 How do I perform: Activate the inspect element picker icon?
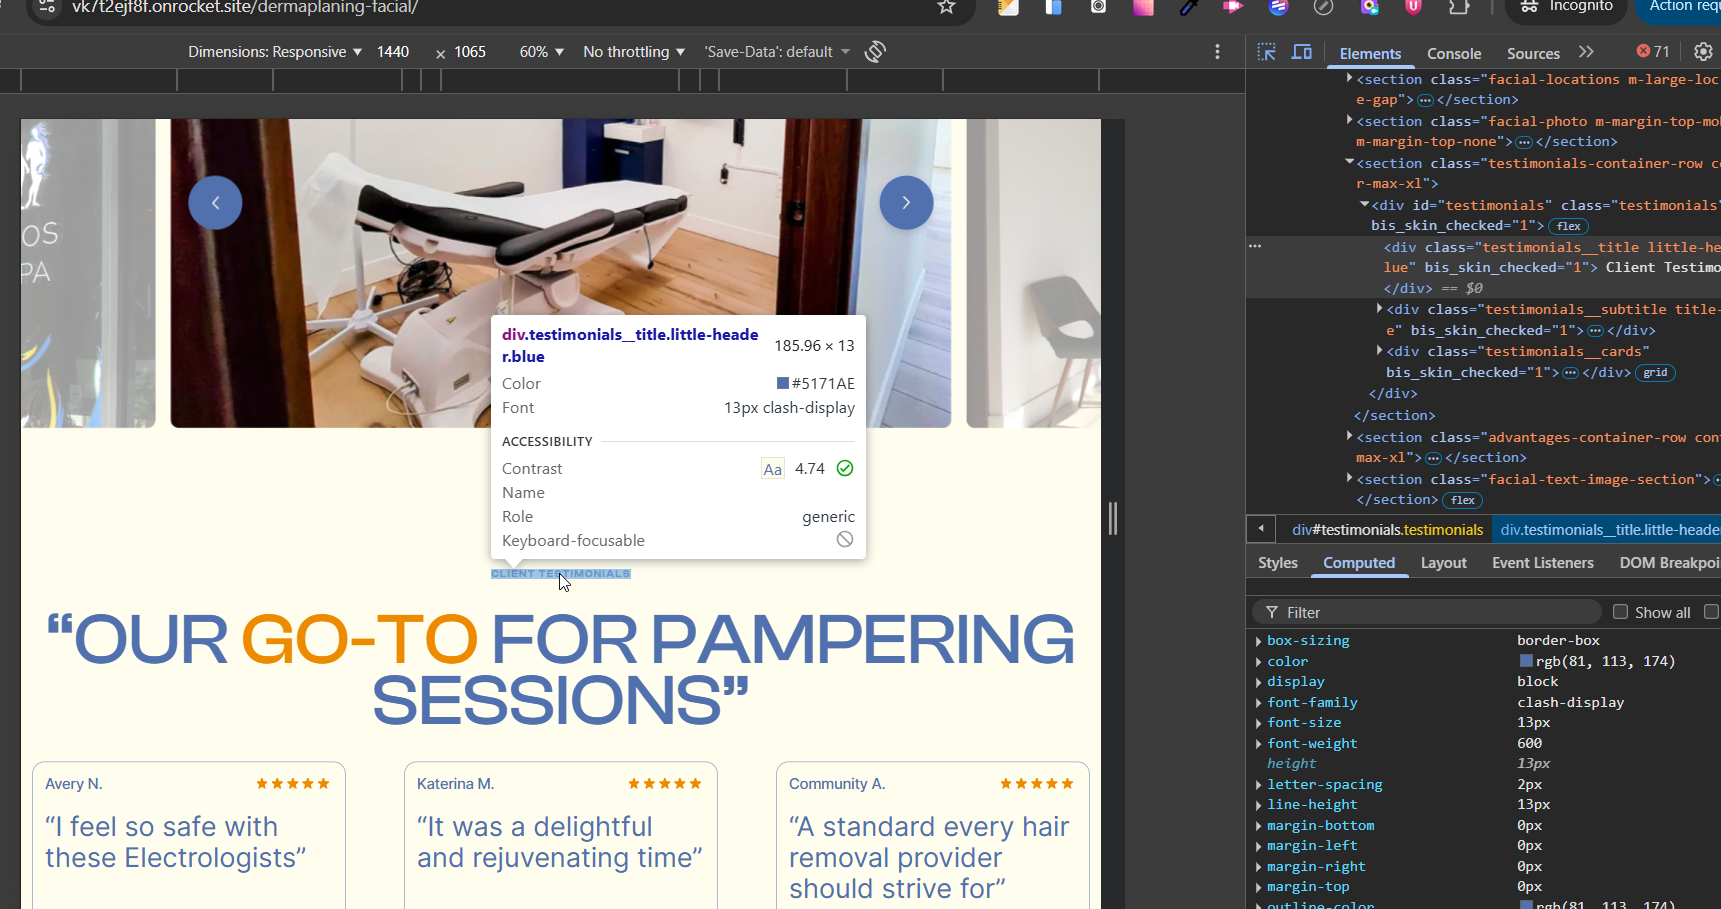point(1267,52)
